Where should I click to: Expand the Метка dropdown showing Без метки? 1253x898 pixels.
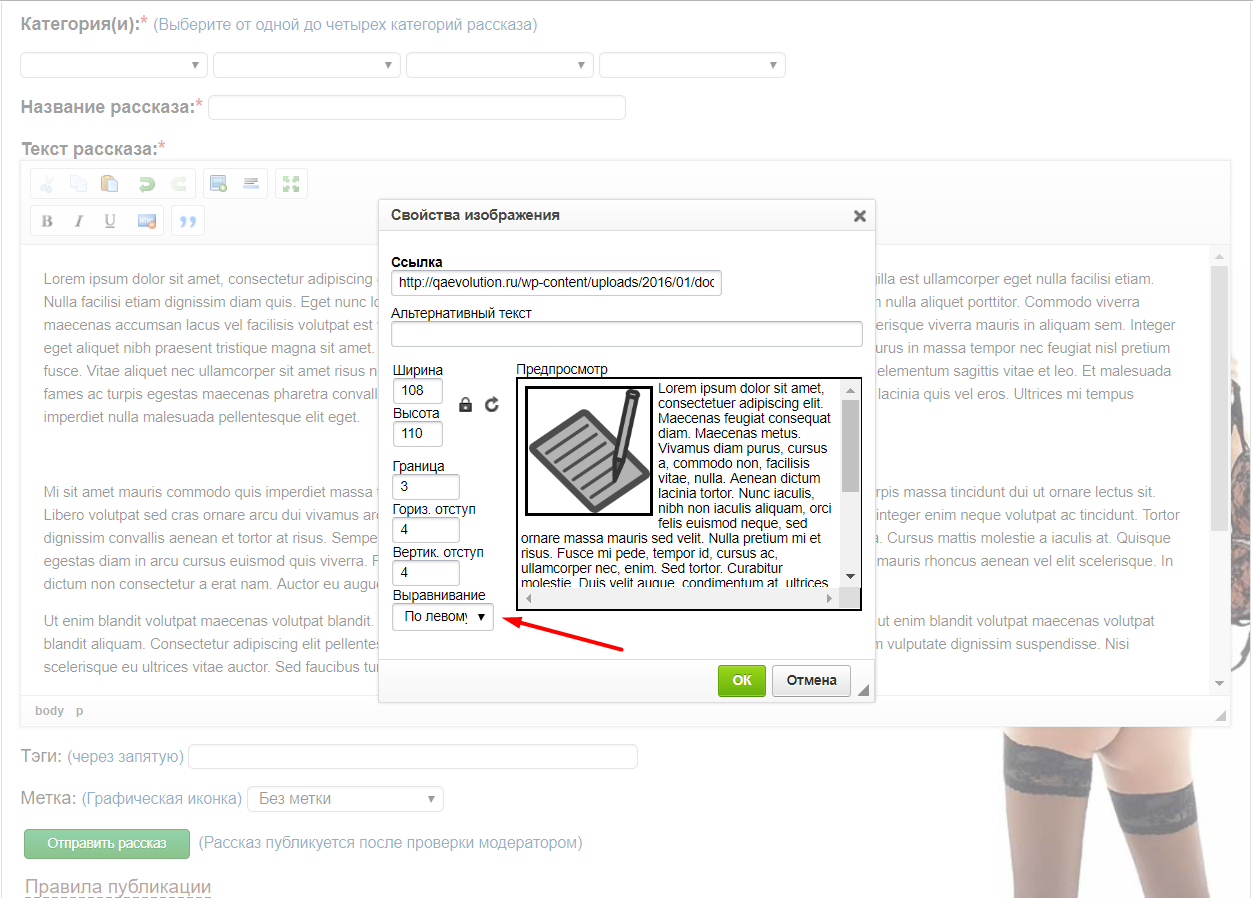click(344, 799)
